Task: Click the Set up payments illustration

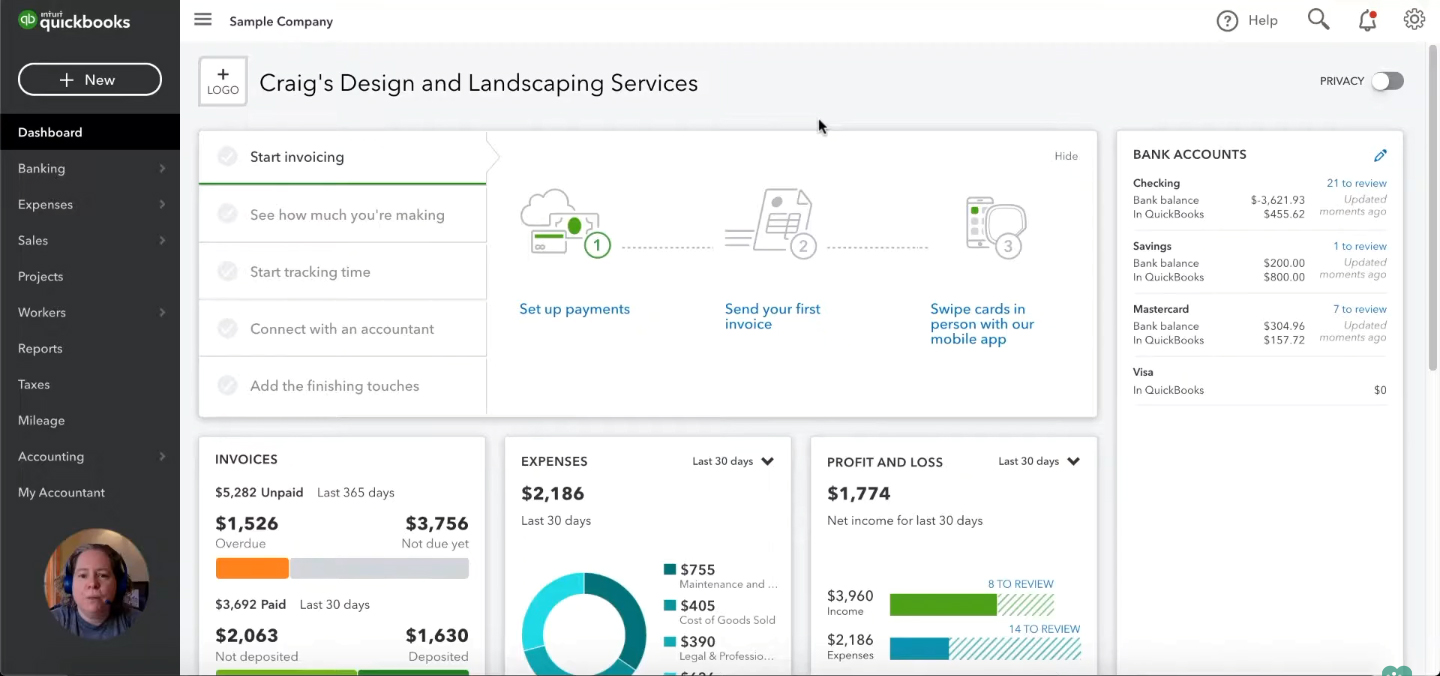Action: [566, 223]
